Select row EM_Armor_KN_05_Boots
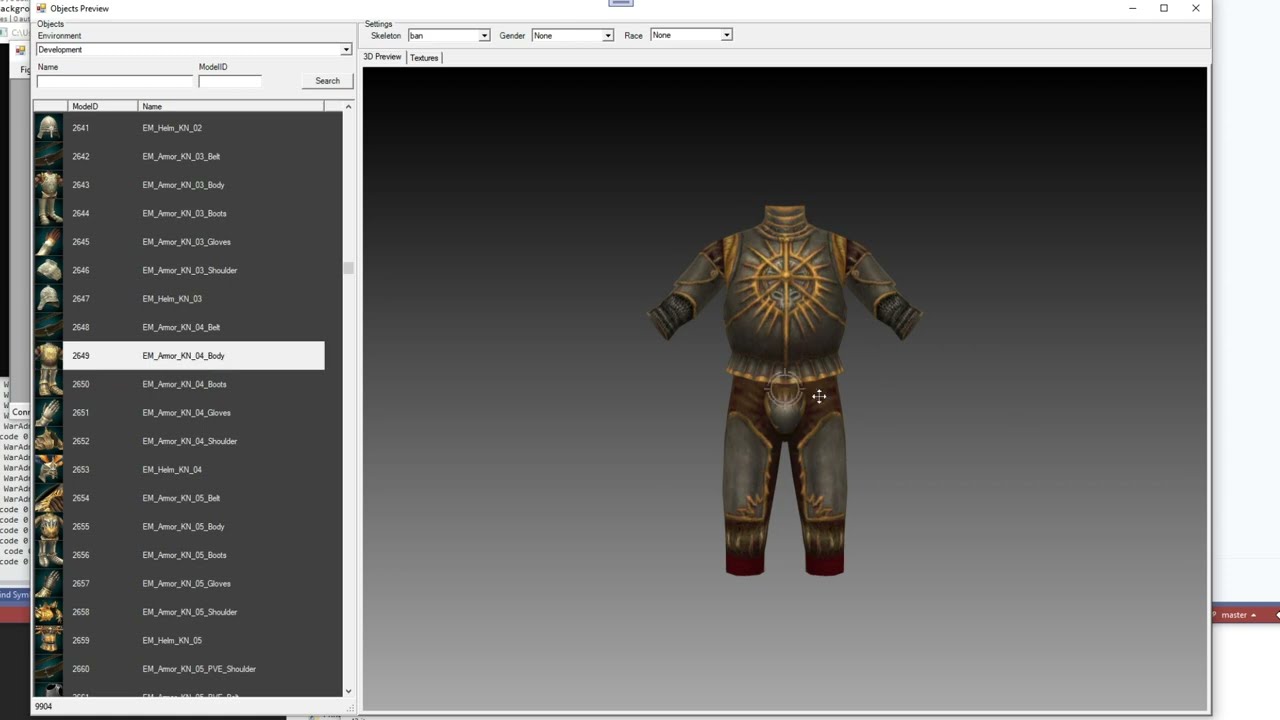Screen dimensions: 1280x720 pyautogui.click(x=194, y=555)
